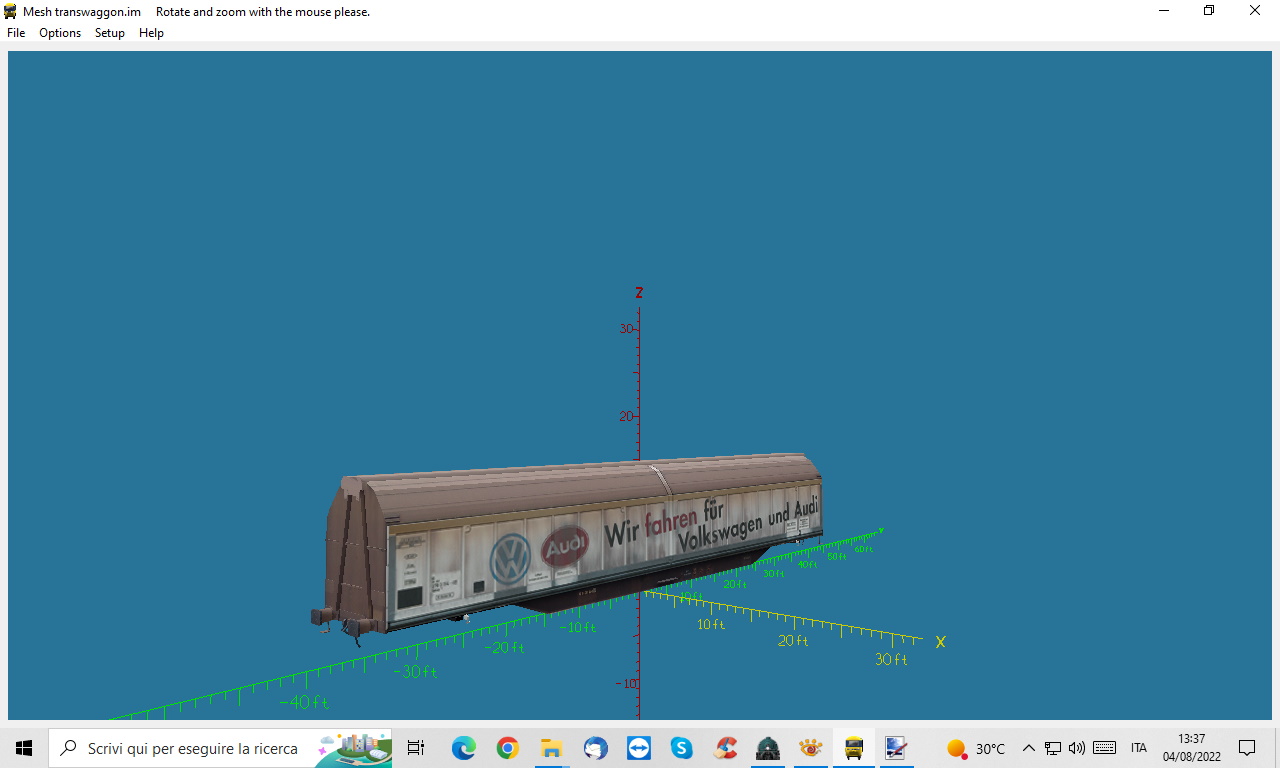Open the locomotive icon app in taskbar
The width and height of the screenshot is (1280, 768).
coord(768,748)
